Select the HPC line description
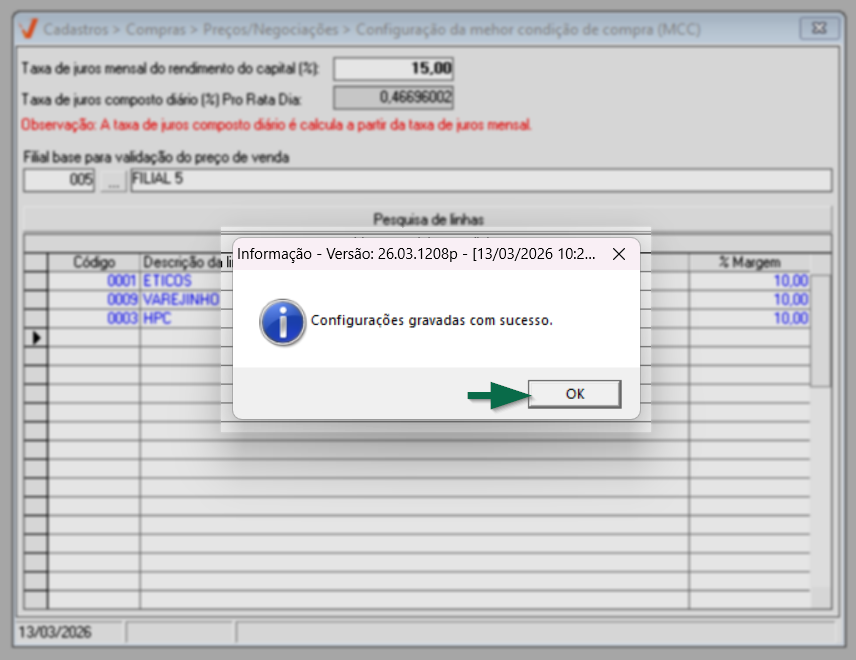The image size is (856, 660). click(157, 318)
